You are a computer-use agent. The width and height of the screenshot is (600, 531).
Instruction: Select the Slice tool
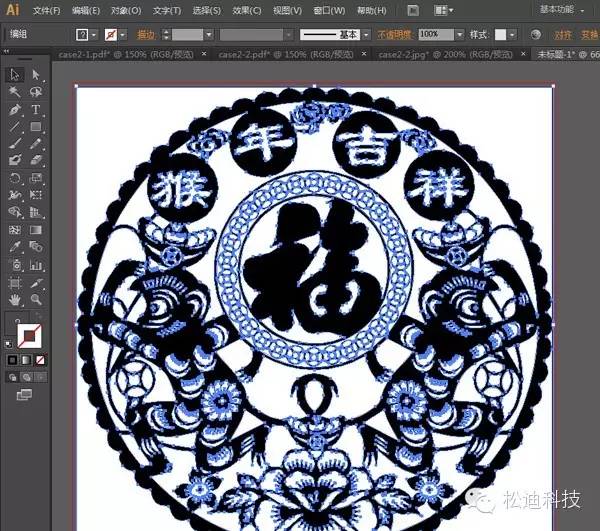[x=36, y=283]
